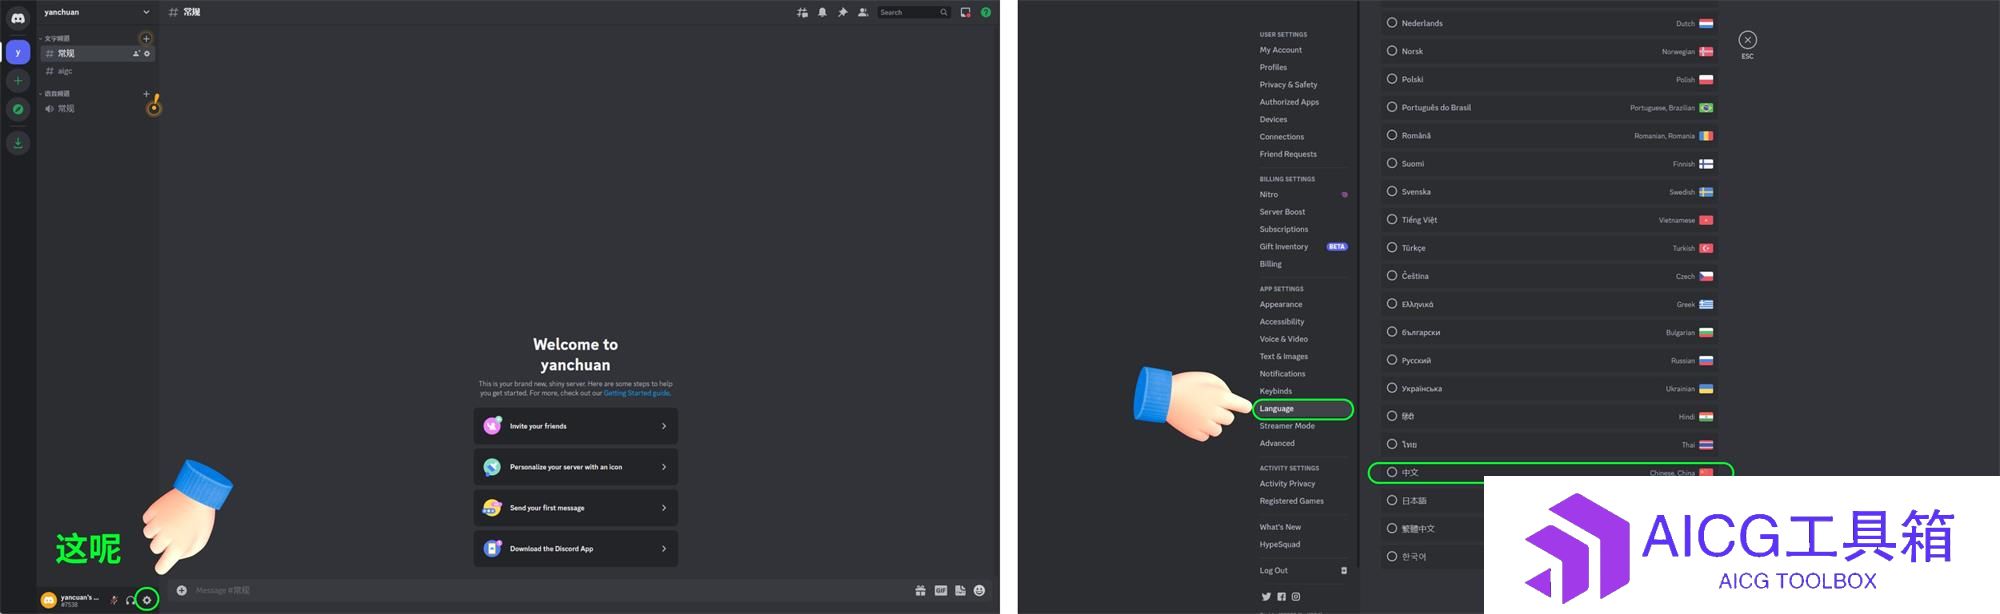Image resolution: width=2000 pixels, height=614 pixels.
Task: Open User Settings via bottom gear icon
Action: tap(147, 600)
